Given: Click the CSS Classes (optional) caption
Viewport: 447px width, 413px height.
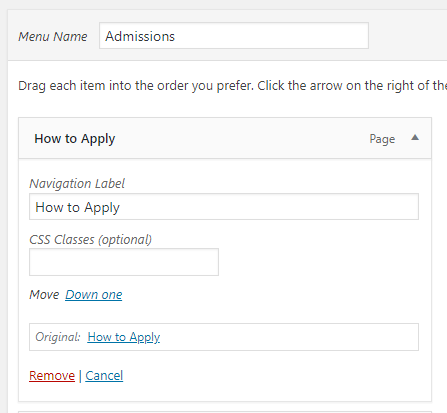Looking at the screenshot, I should pyautogui.click(x=90, y=240).
